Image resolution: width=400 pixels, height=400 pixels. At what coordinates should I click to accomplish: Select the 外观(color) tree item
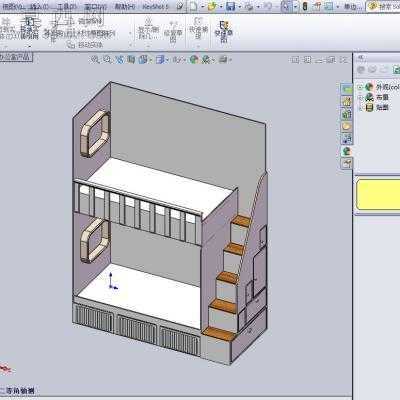click(388, 87)
